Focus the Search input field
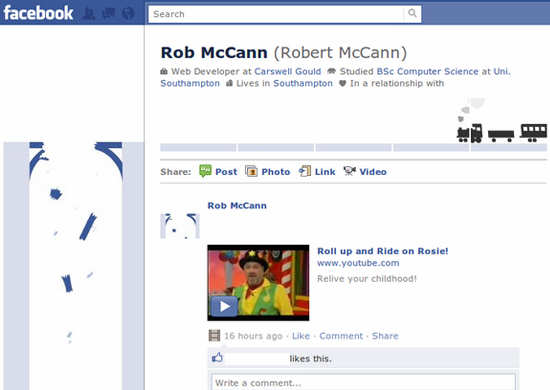Image resolution: width=550 pixels, height=390 pixels. [276, 14]
